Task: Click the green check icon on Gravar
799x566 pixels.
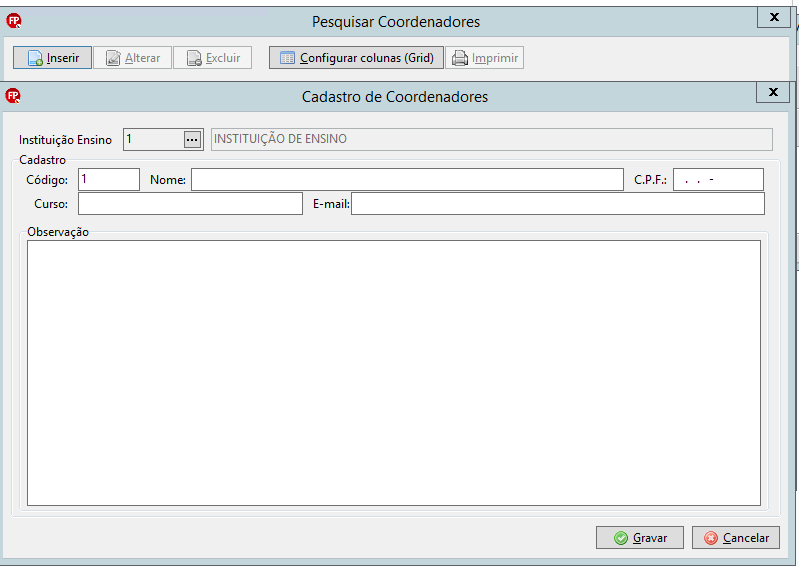Action: point(621,538)
